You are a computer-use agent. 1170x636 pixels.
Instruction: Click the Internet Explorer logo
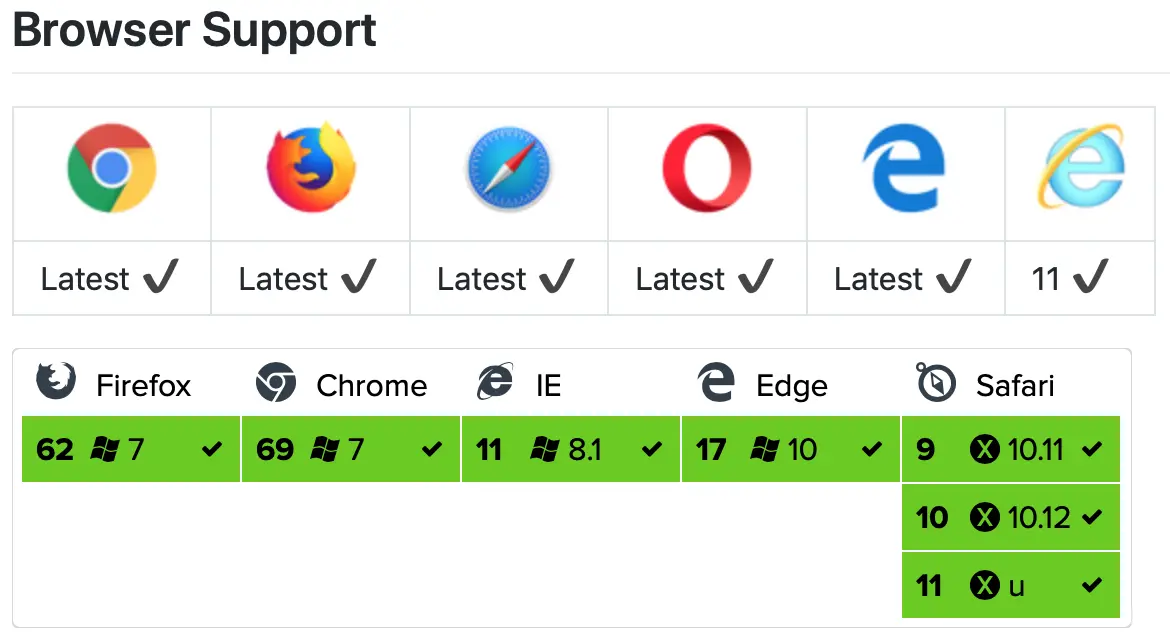click(1081, 166)
